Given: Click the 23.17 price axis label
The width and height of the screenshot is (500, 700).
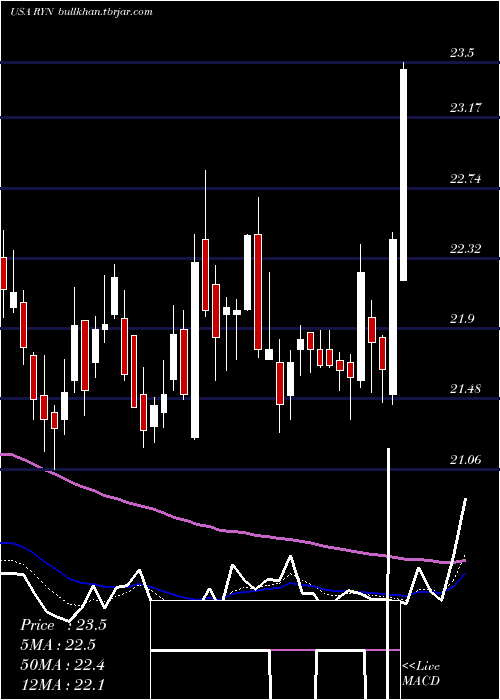Looking at the screenshot, I should pos(466,108).
